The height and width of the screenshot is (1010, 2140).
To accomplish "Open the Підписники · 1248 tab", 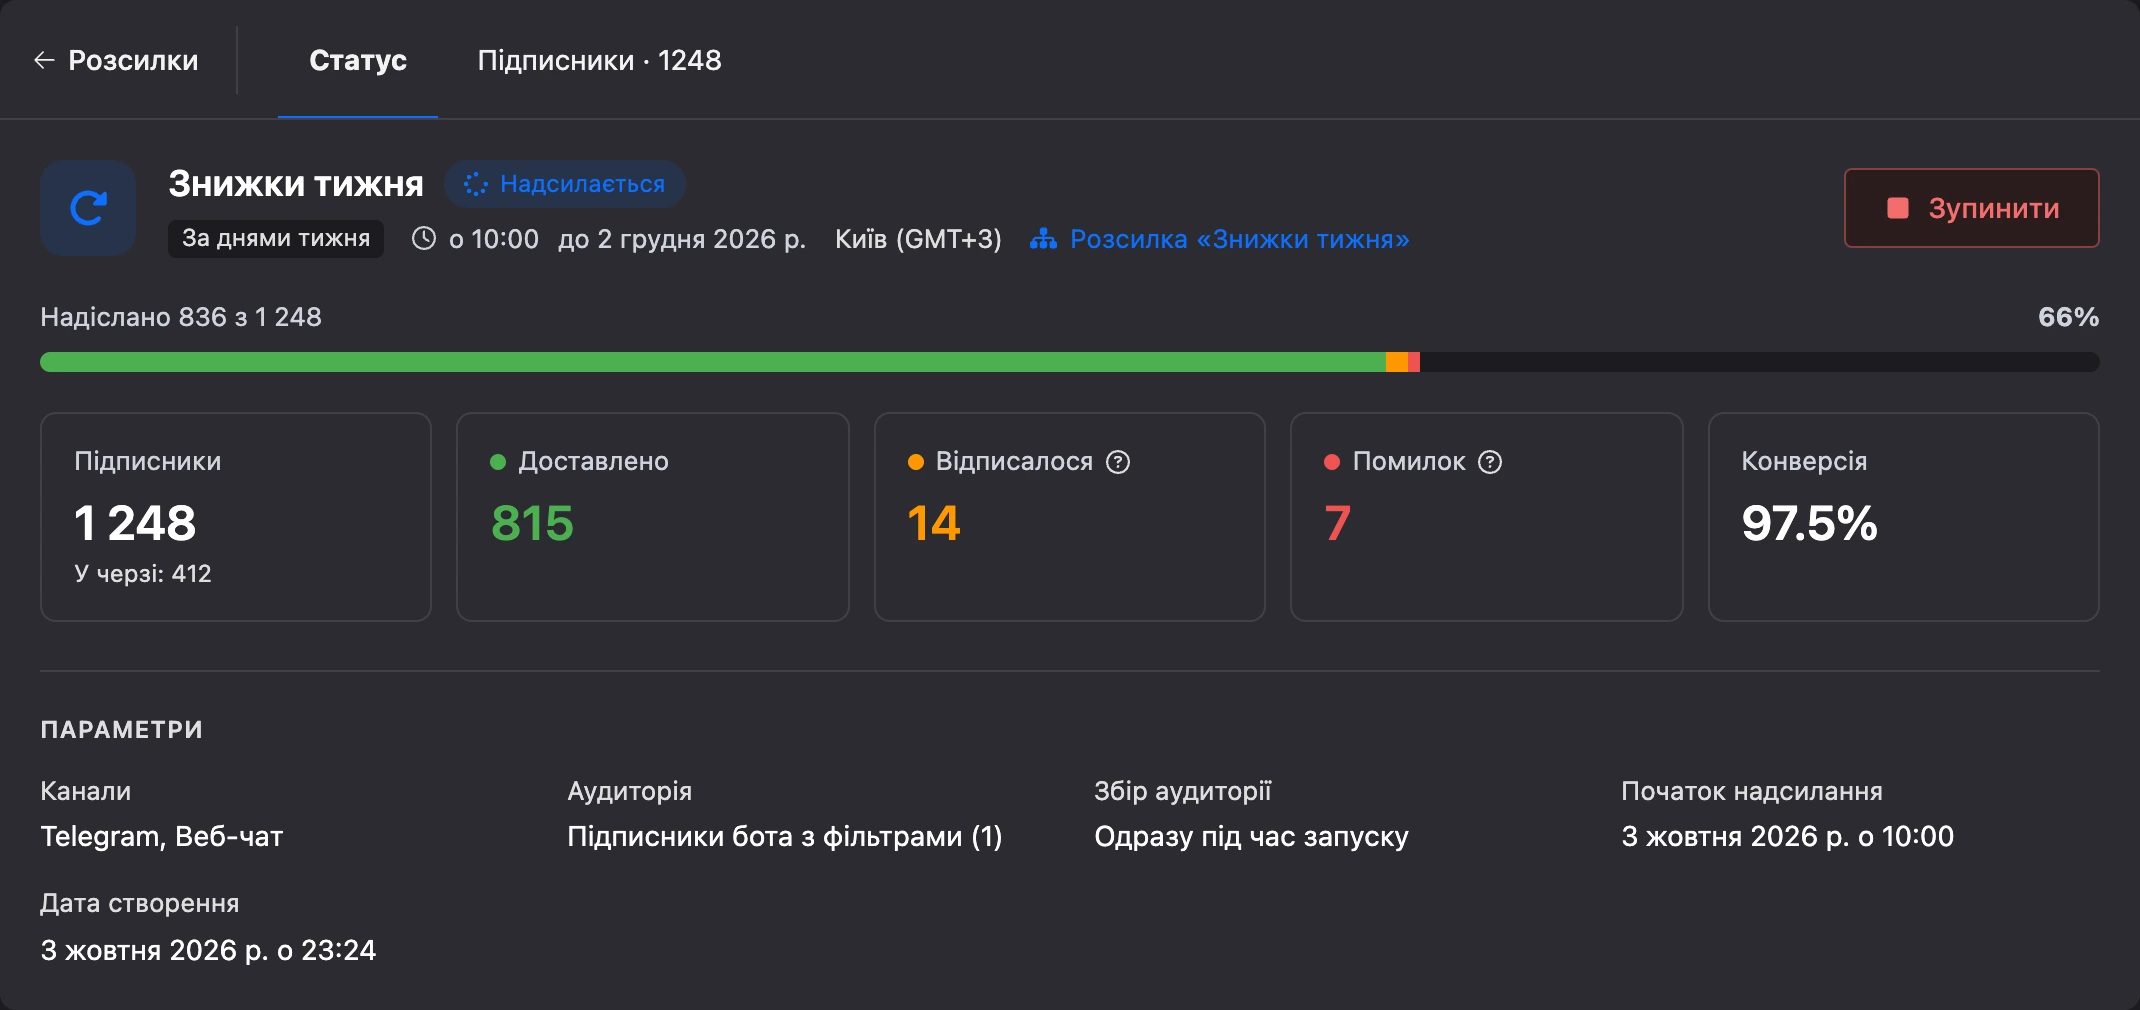I will coord(599,60).
